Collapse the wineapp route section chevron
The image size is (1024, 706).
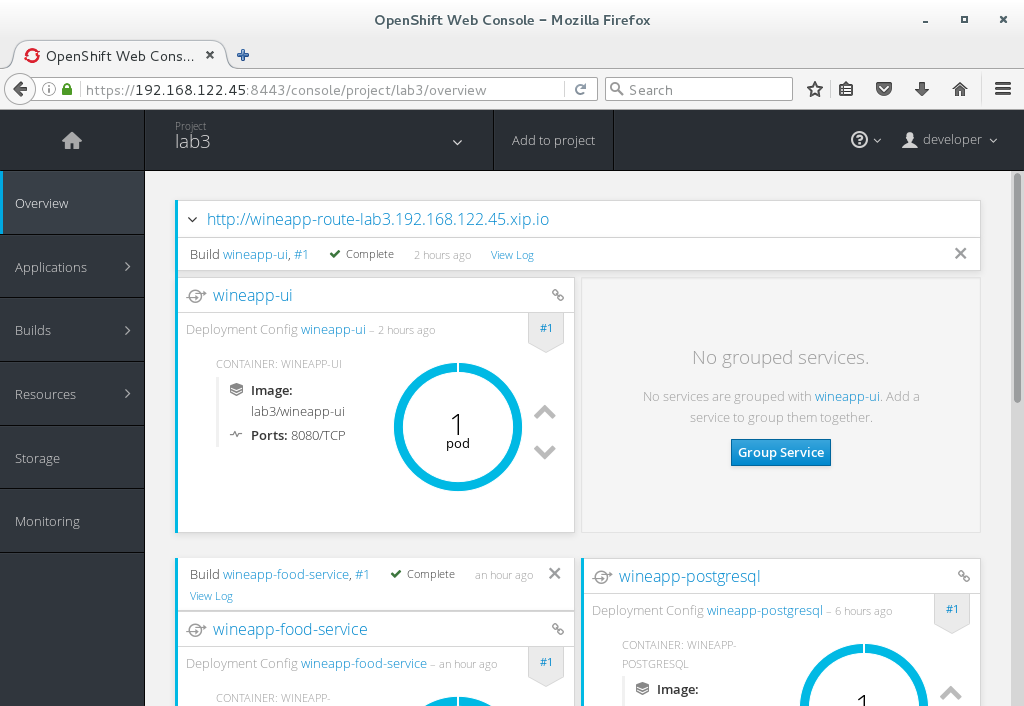point(192,220)
